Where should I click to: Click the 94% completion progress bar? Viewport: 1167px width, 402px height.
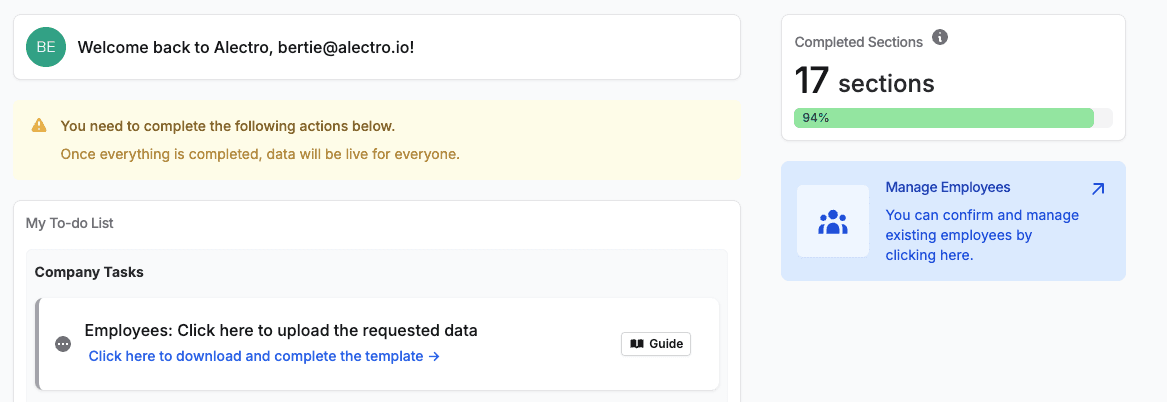click(953, 118)
